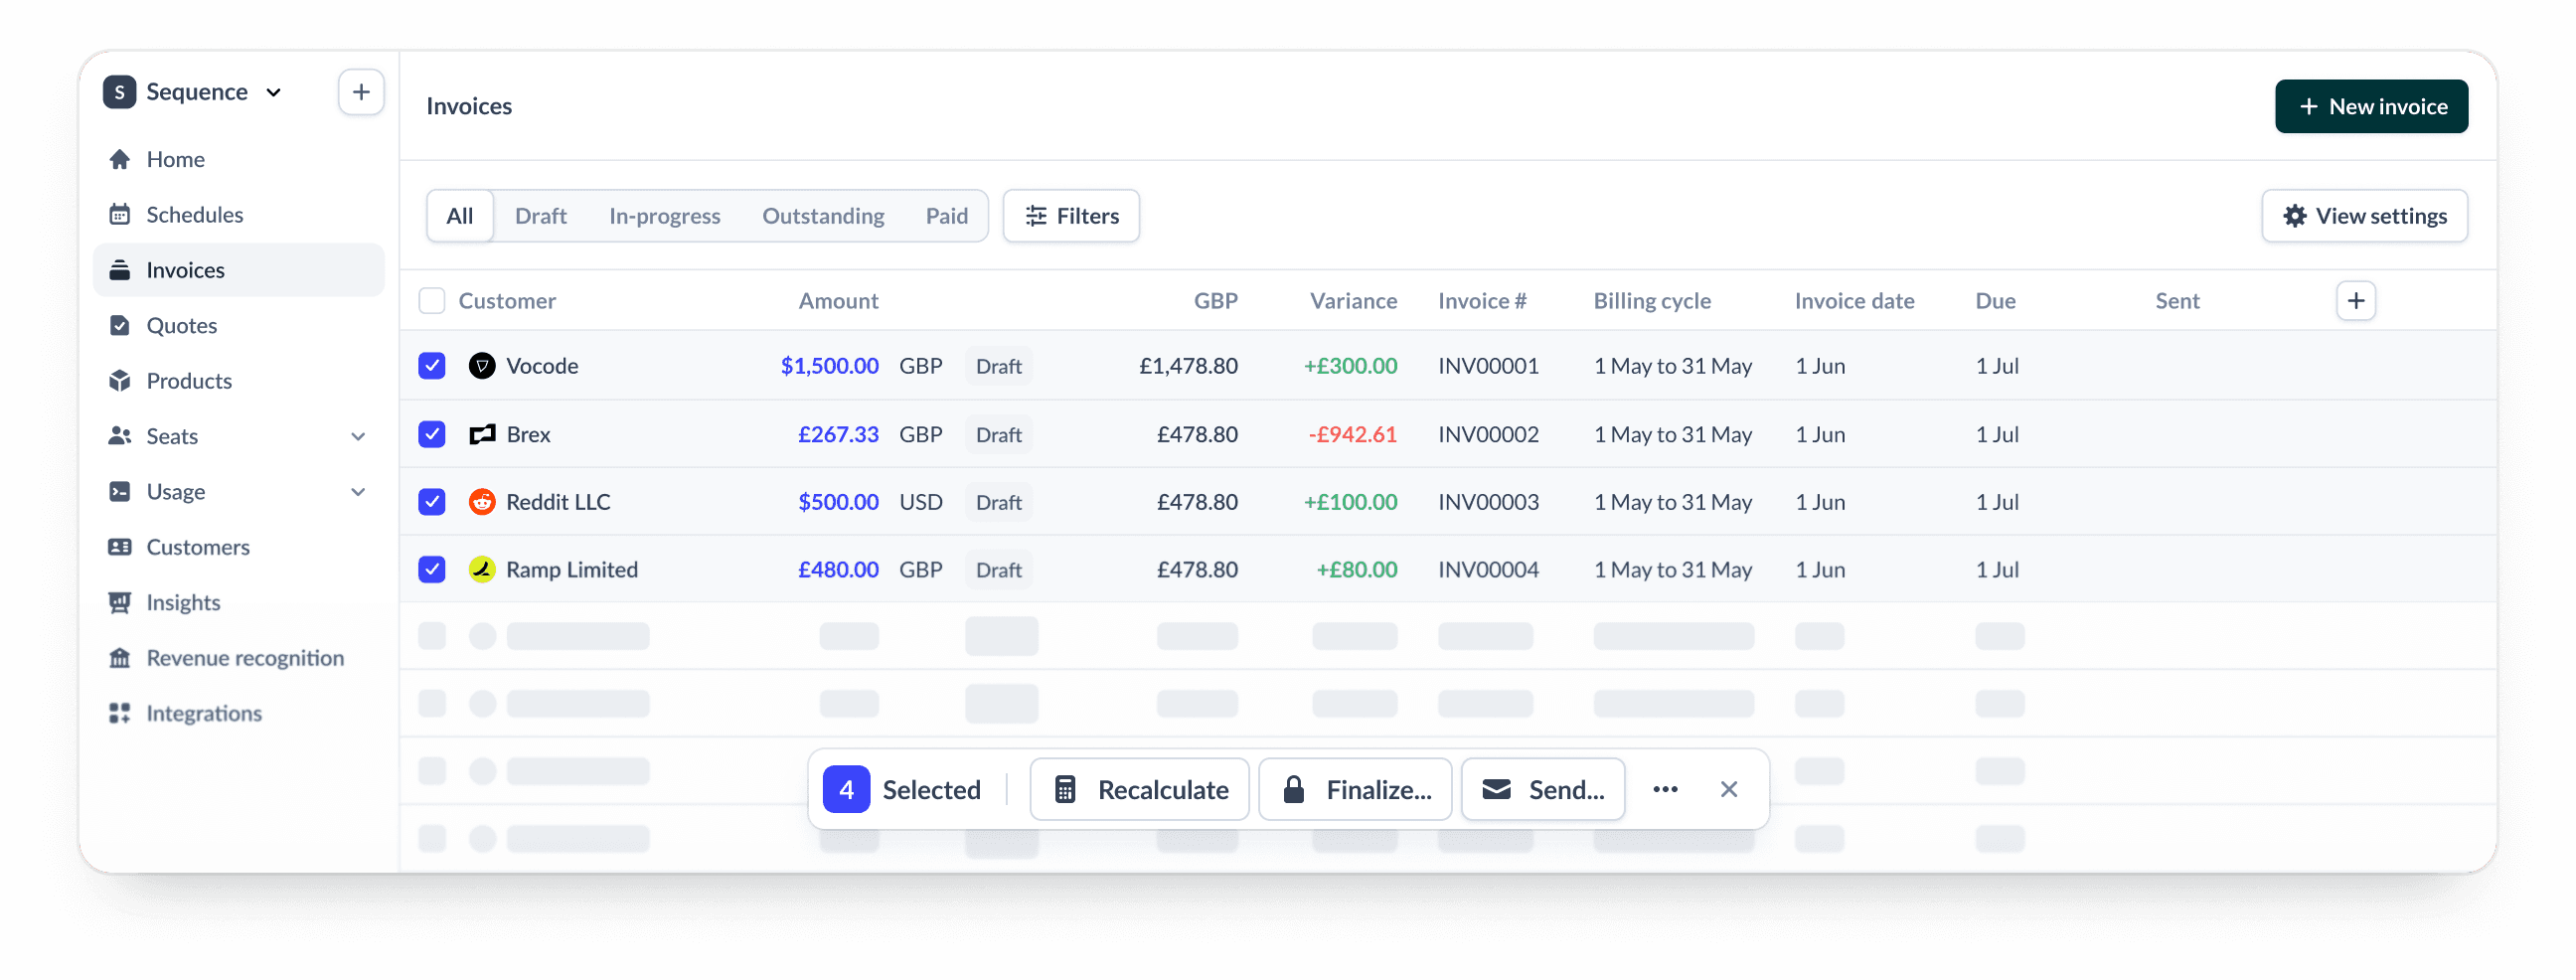Open the Filters panel

click(x=1070, y=215)
